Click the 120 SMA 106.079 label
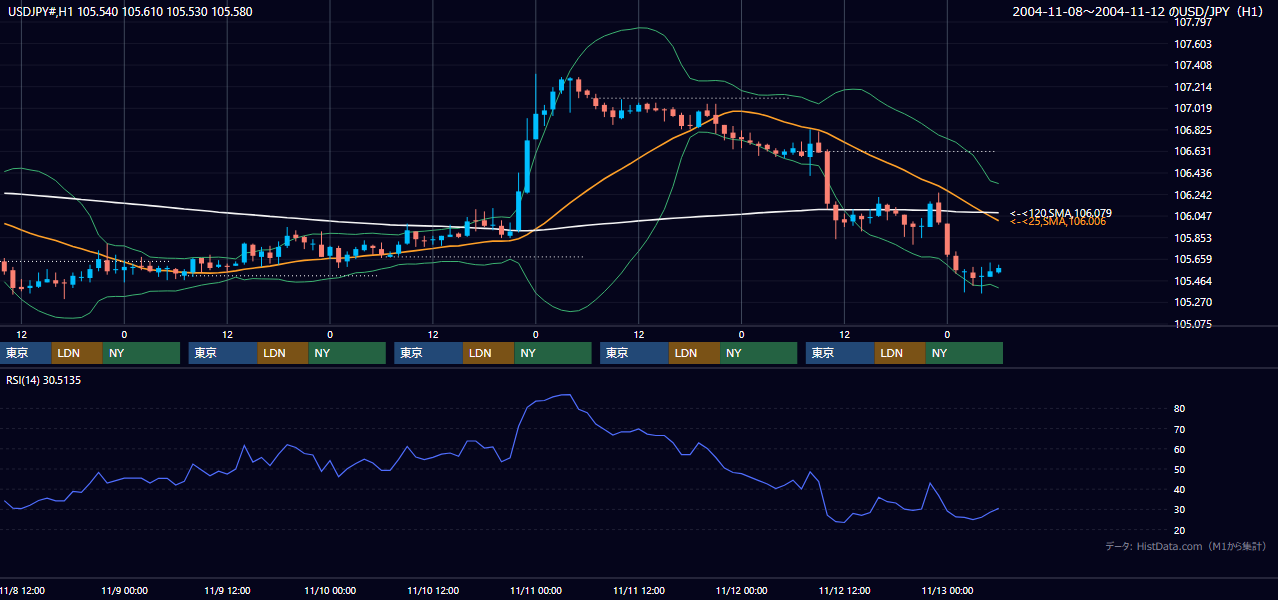1278x600 pixels. tap(1060, 213)
